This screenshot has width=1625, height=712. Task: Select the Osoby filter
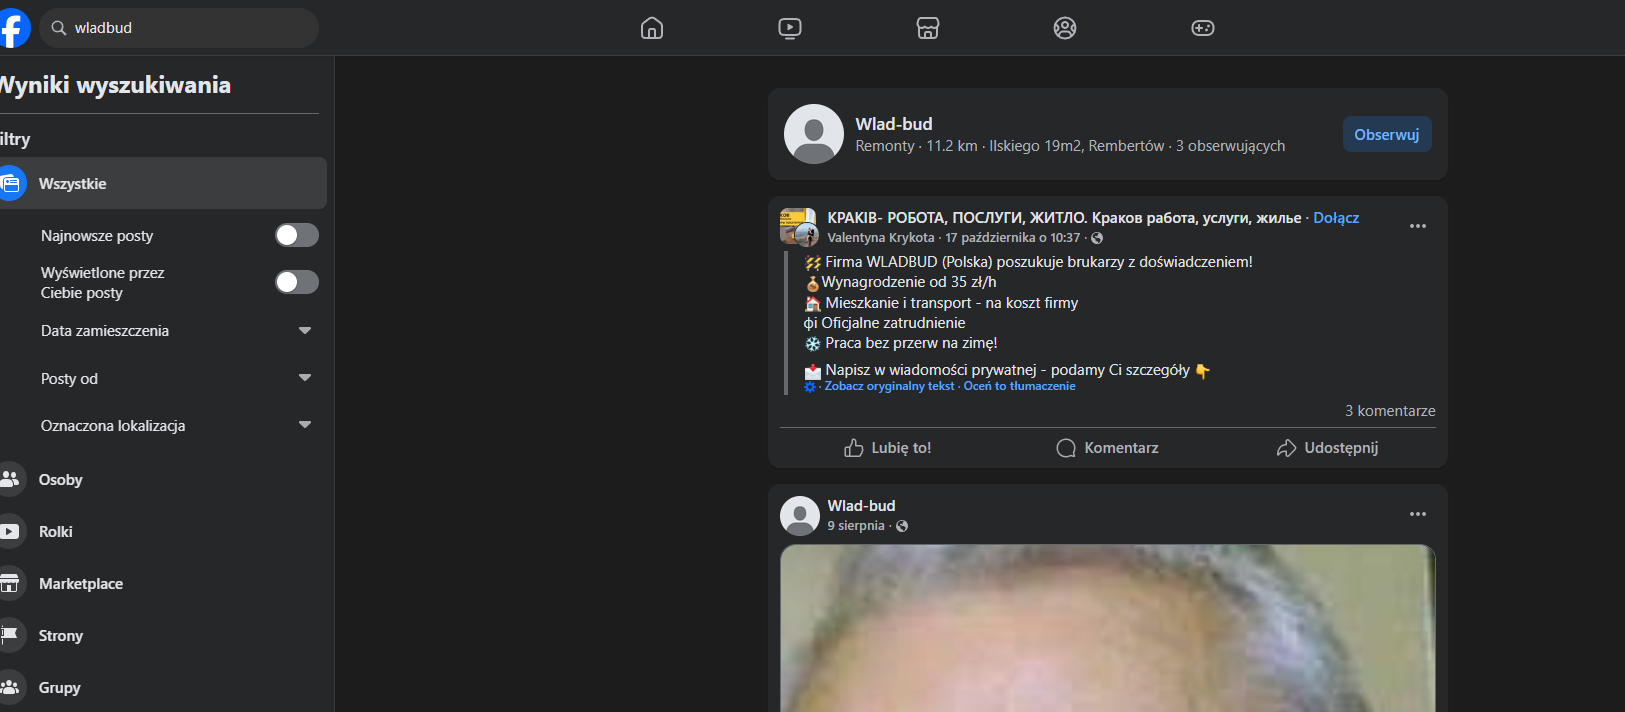(x=61, y=480)
